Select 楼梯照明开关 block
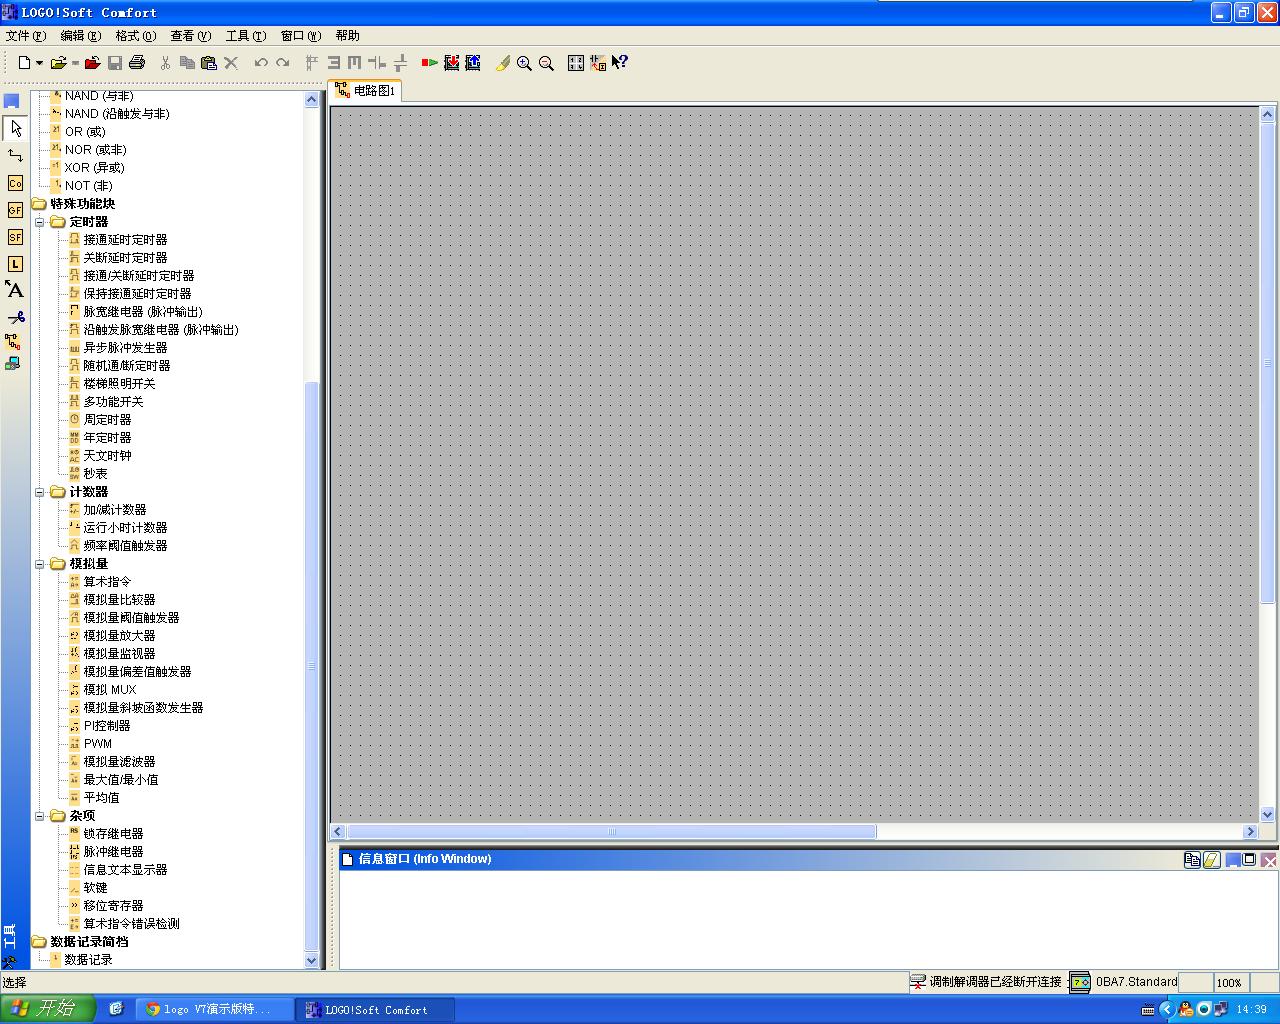1280x1024 pixels. pyautogui.click(x=119, y=384)
